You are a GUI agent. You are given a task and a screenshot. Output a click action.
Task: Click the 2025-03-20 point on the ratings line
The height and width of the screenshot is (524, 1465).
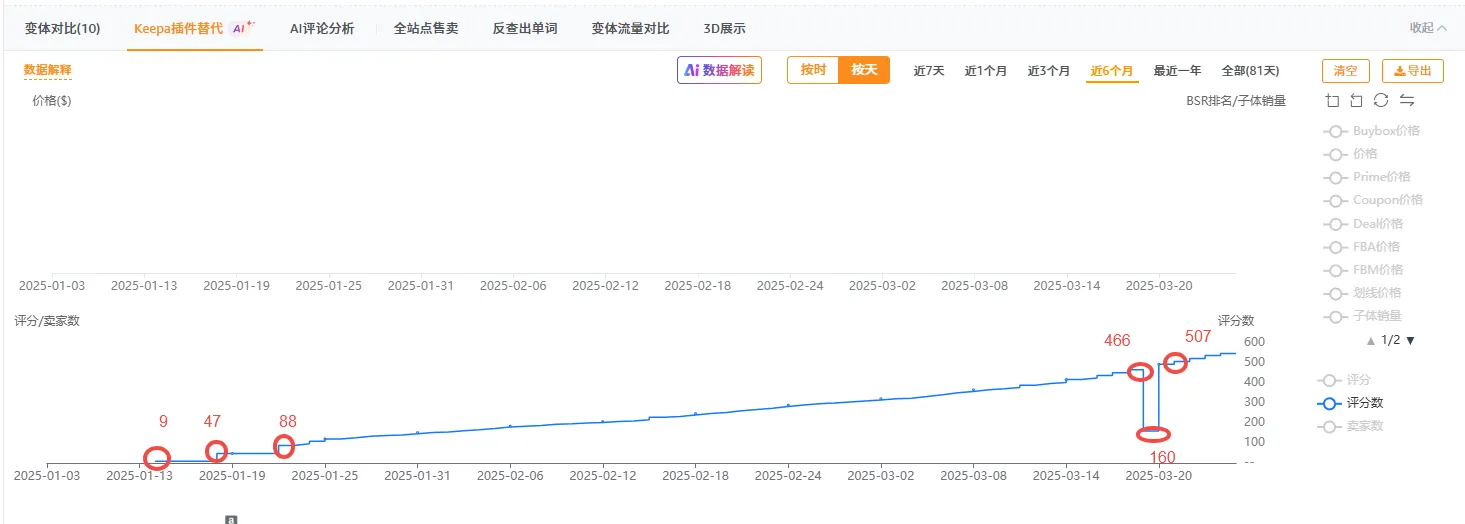tap(1159, 363)
